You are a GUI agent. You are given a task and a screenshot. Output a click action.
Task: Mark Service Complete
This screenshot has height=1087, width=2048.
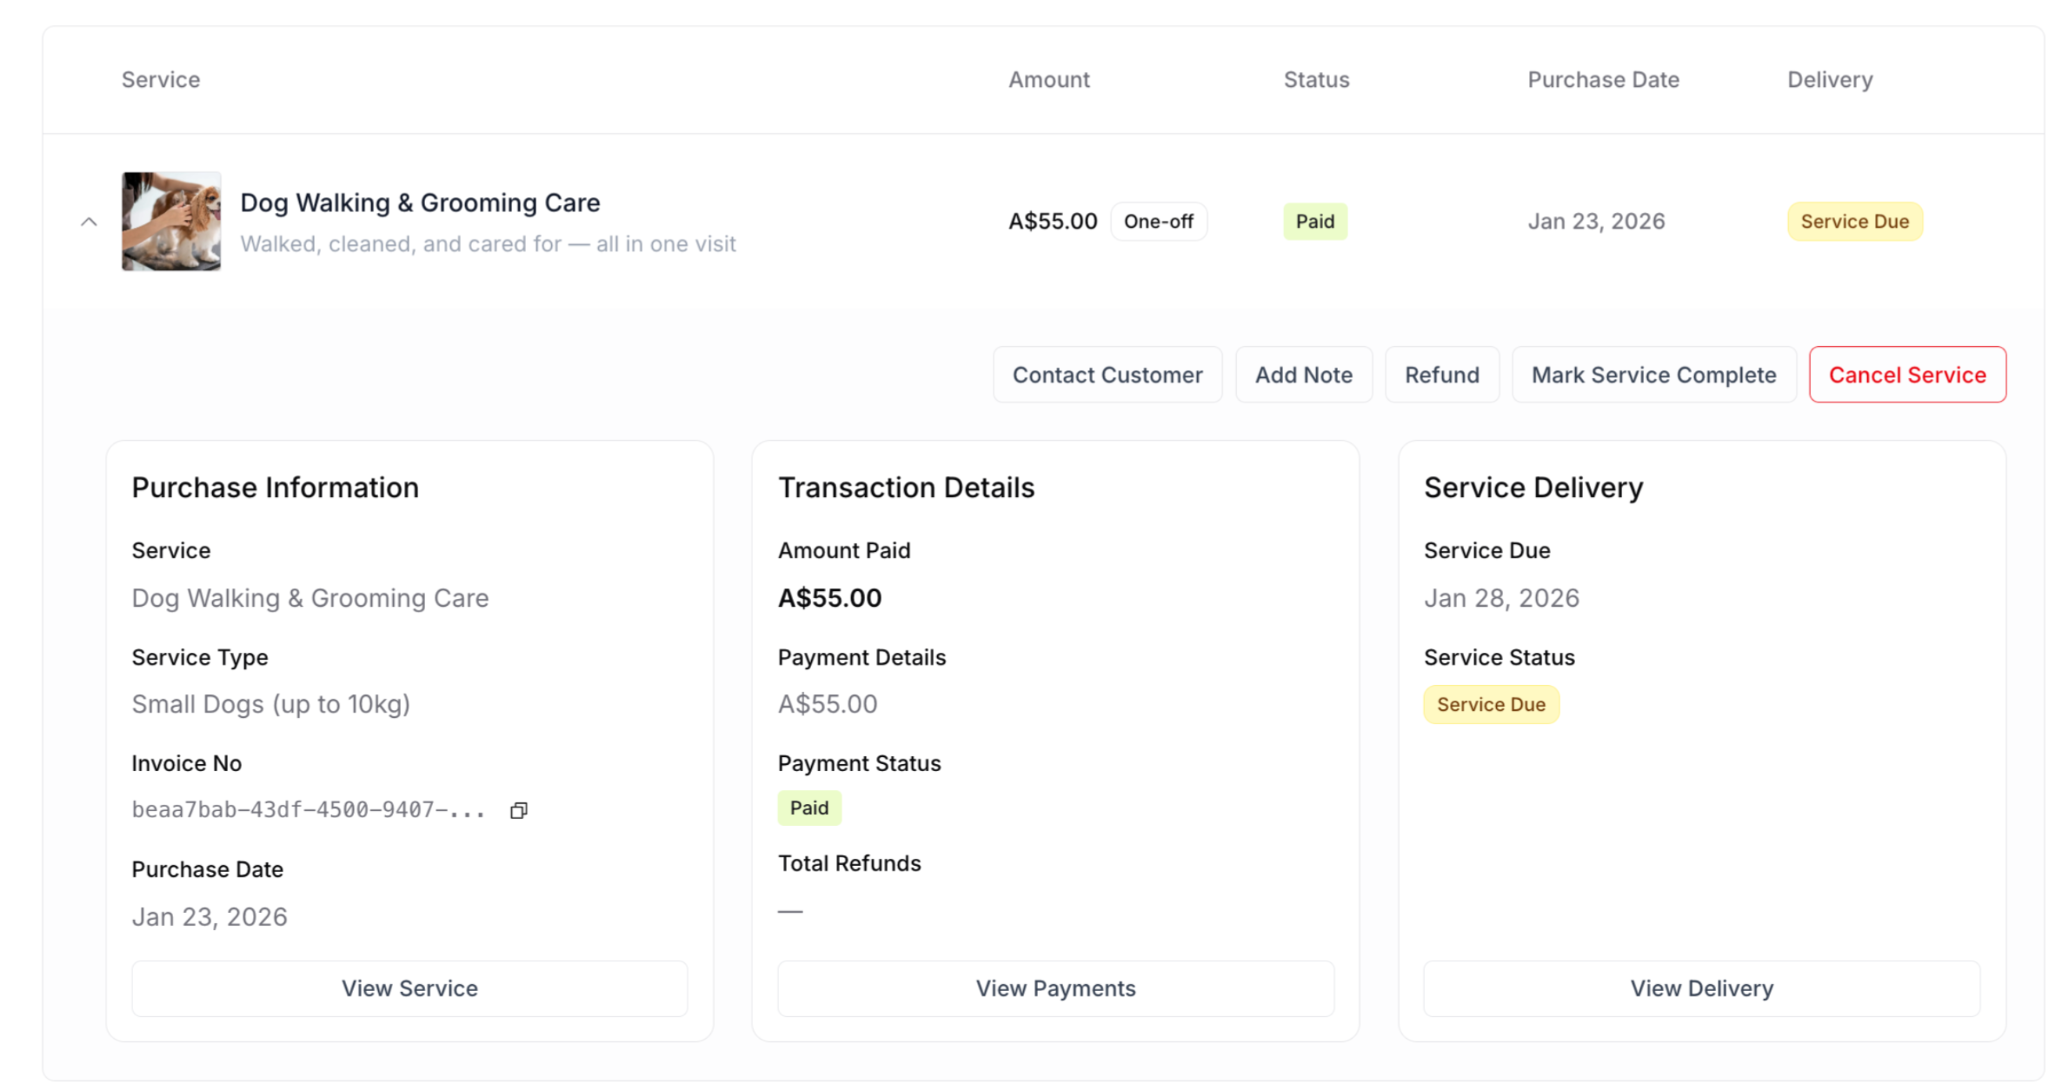[x=1653, y=375]
